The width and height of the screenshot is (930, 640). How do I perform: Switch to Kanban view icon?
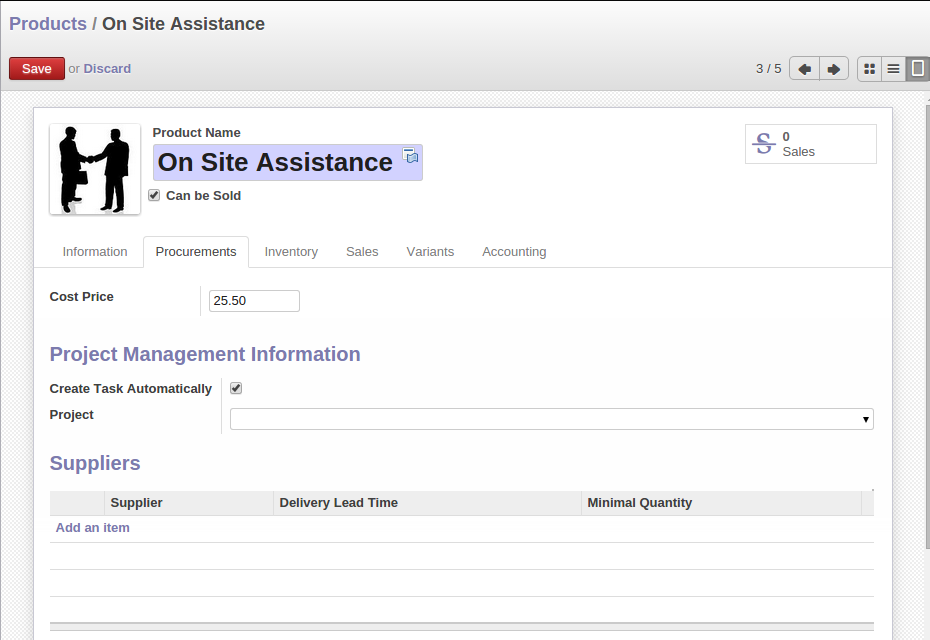pos(869,69)
